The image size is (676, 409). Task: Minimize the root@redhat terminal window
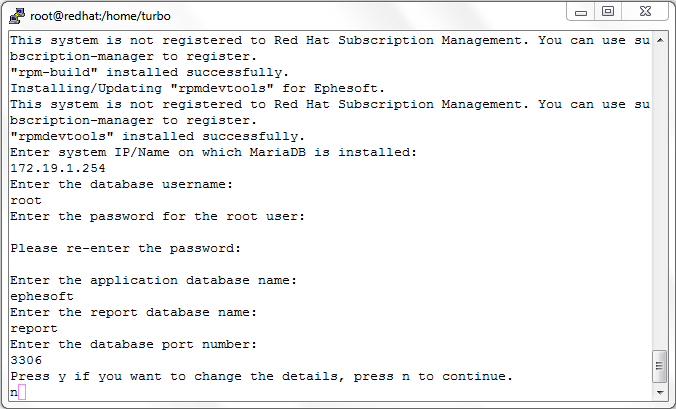click(580, 12)
